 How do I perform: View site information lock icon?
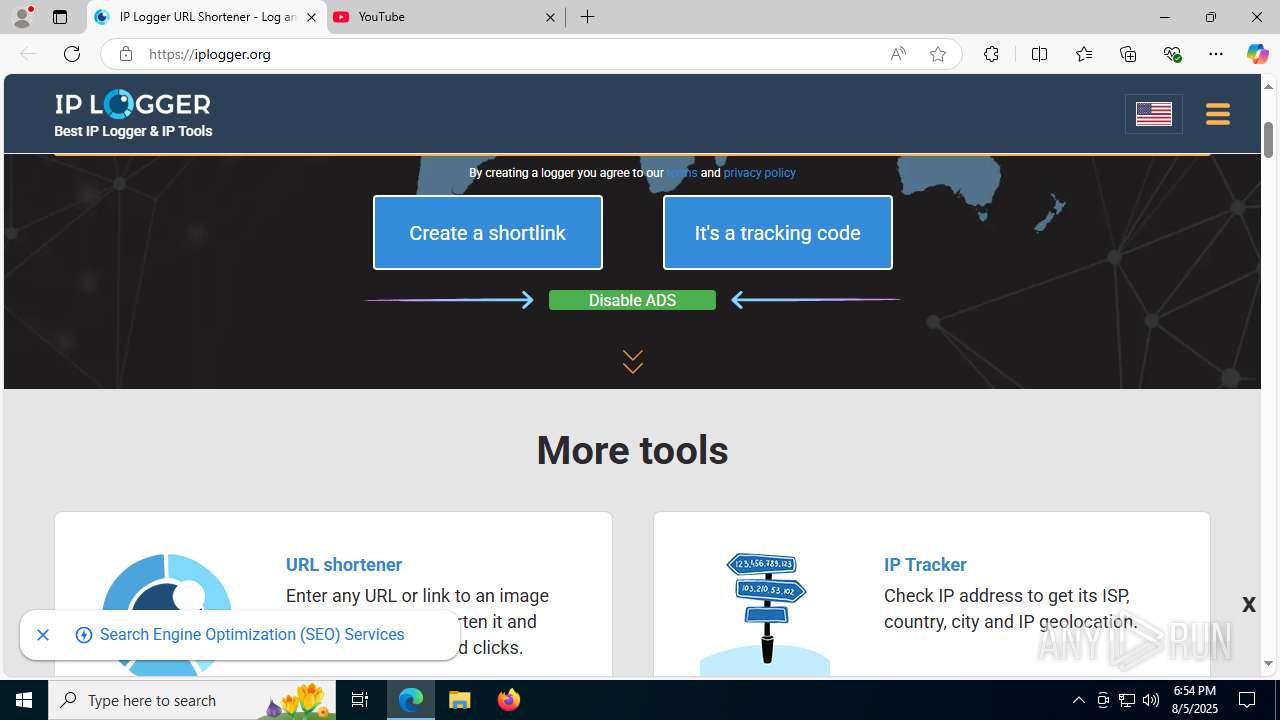click(x=125, y=54)
